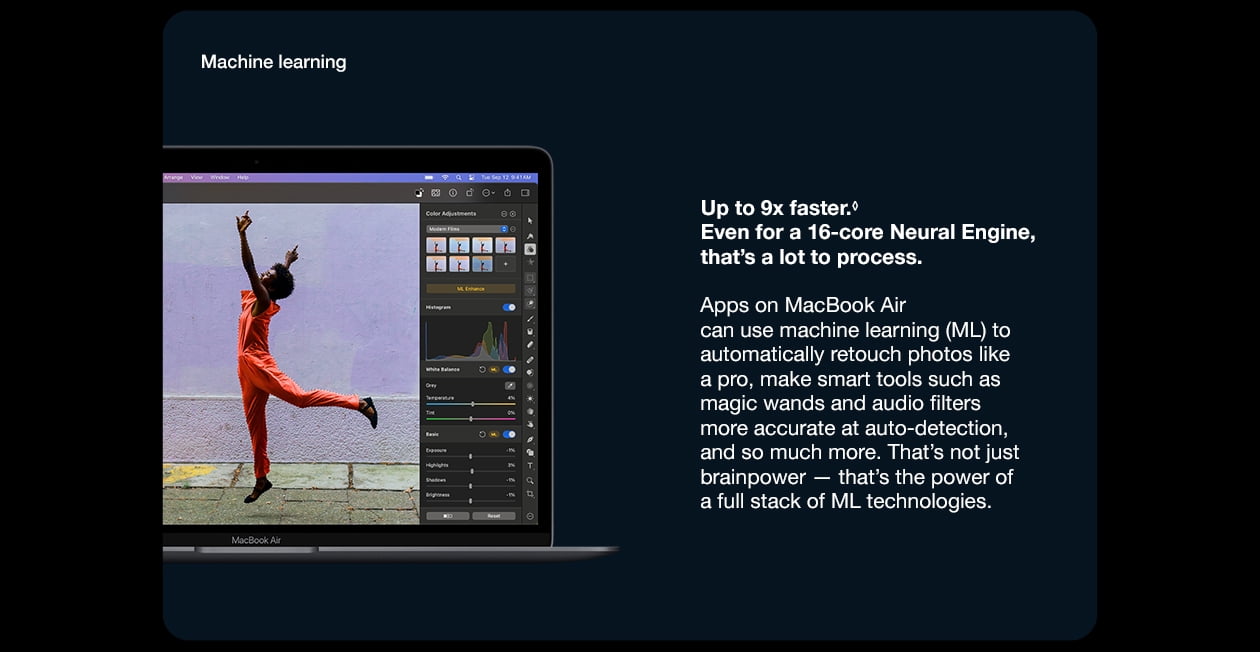Open the Help menu
Screen dimensions: 1260x652
tap(243, 177)
